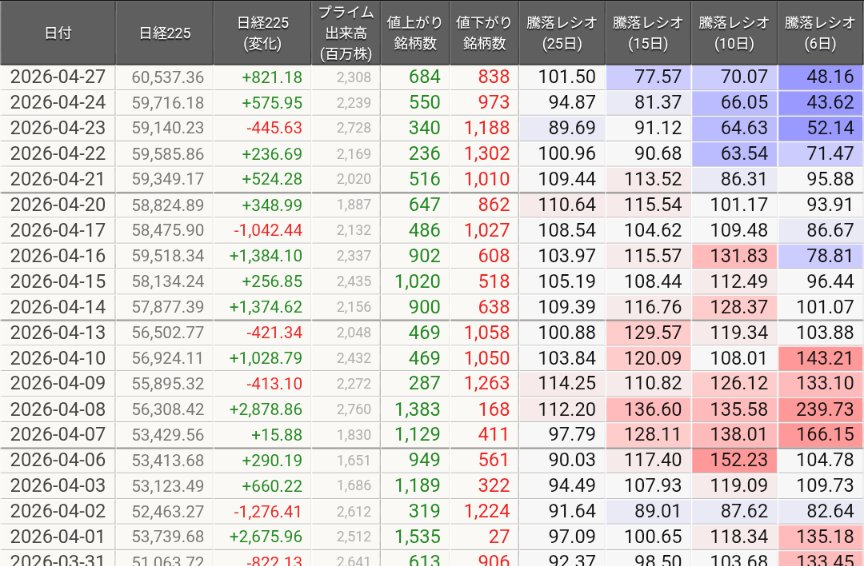Select the date 2026-04-14
The image size is (864, 566).
pyautogui.click(x=58, y=307)
